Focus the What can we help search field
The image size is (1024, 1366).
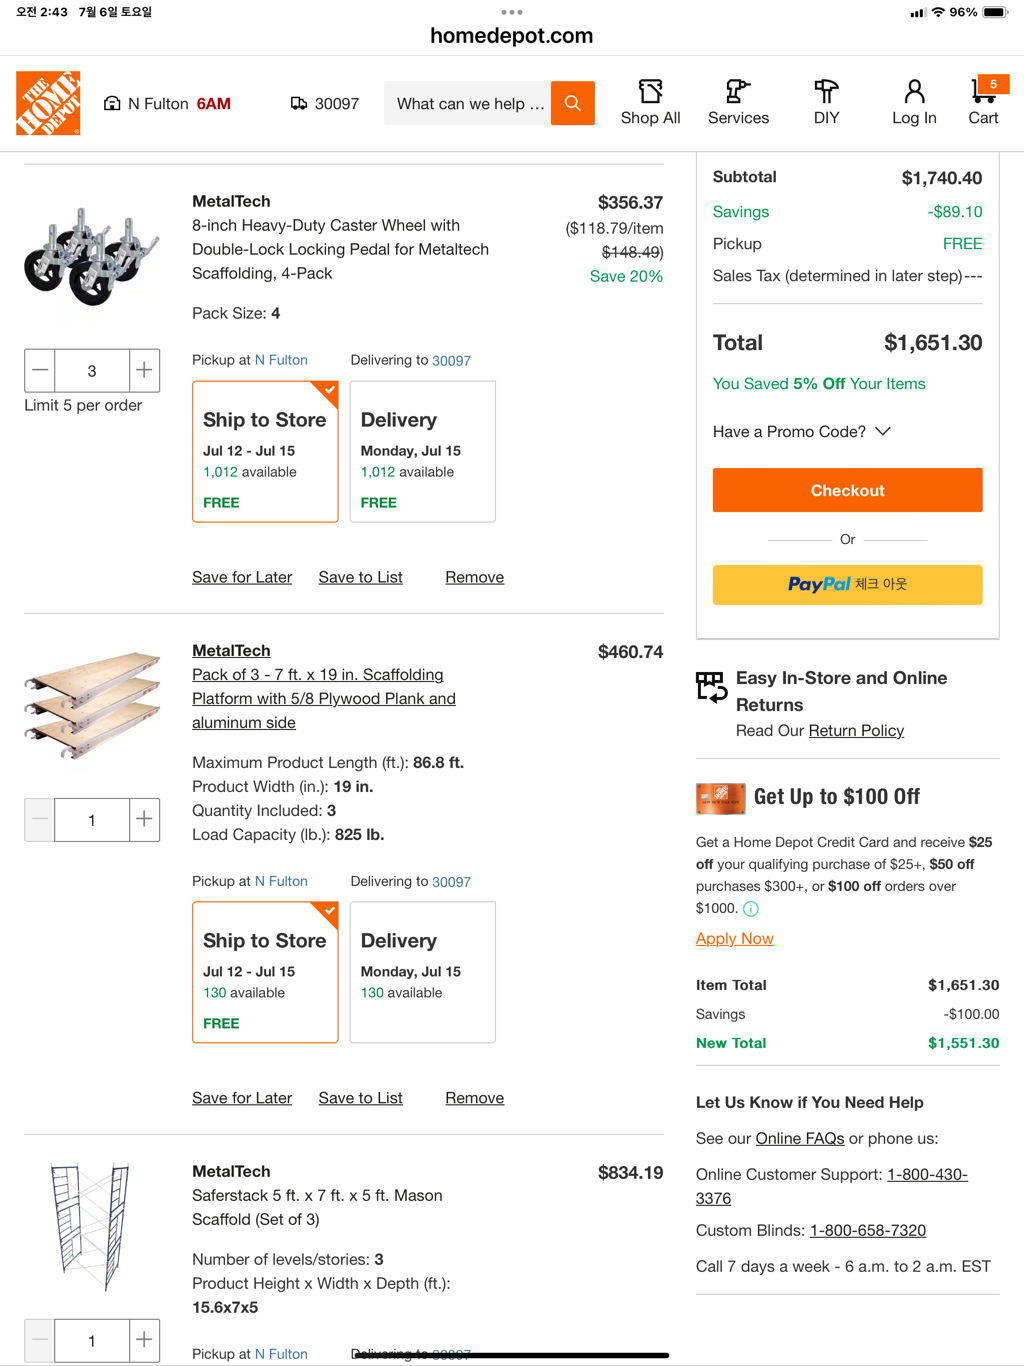coord(468,104)
